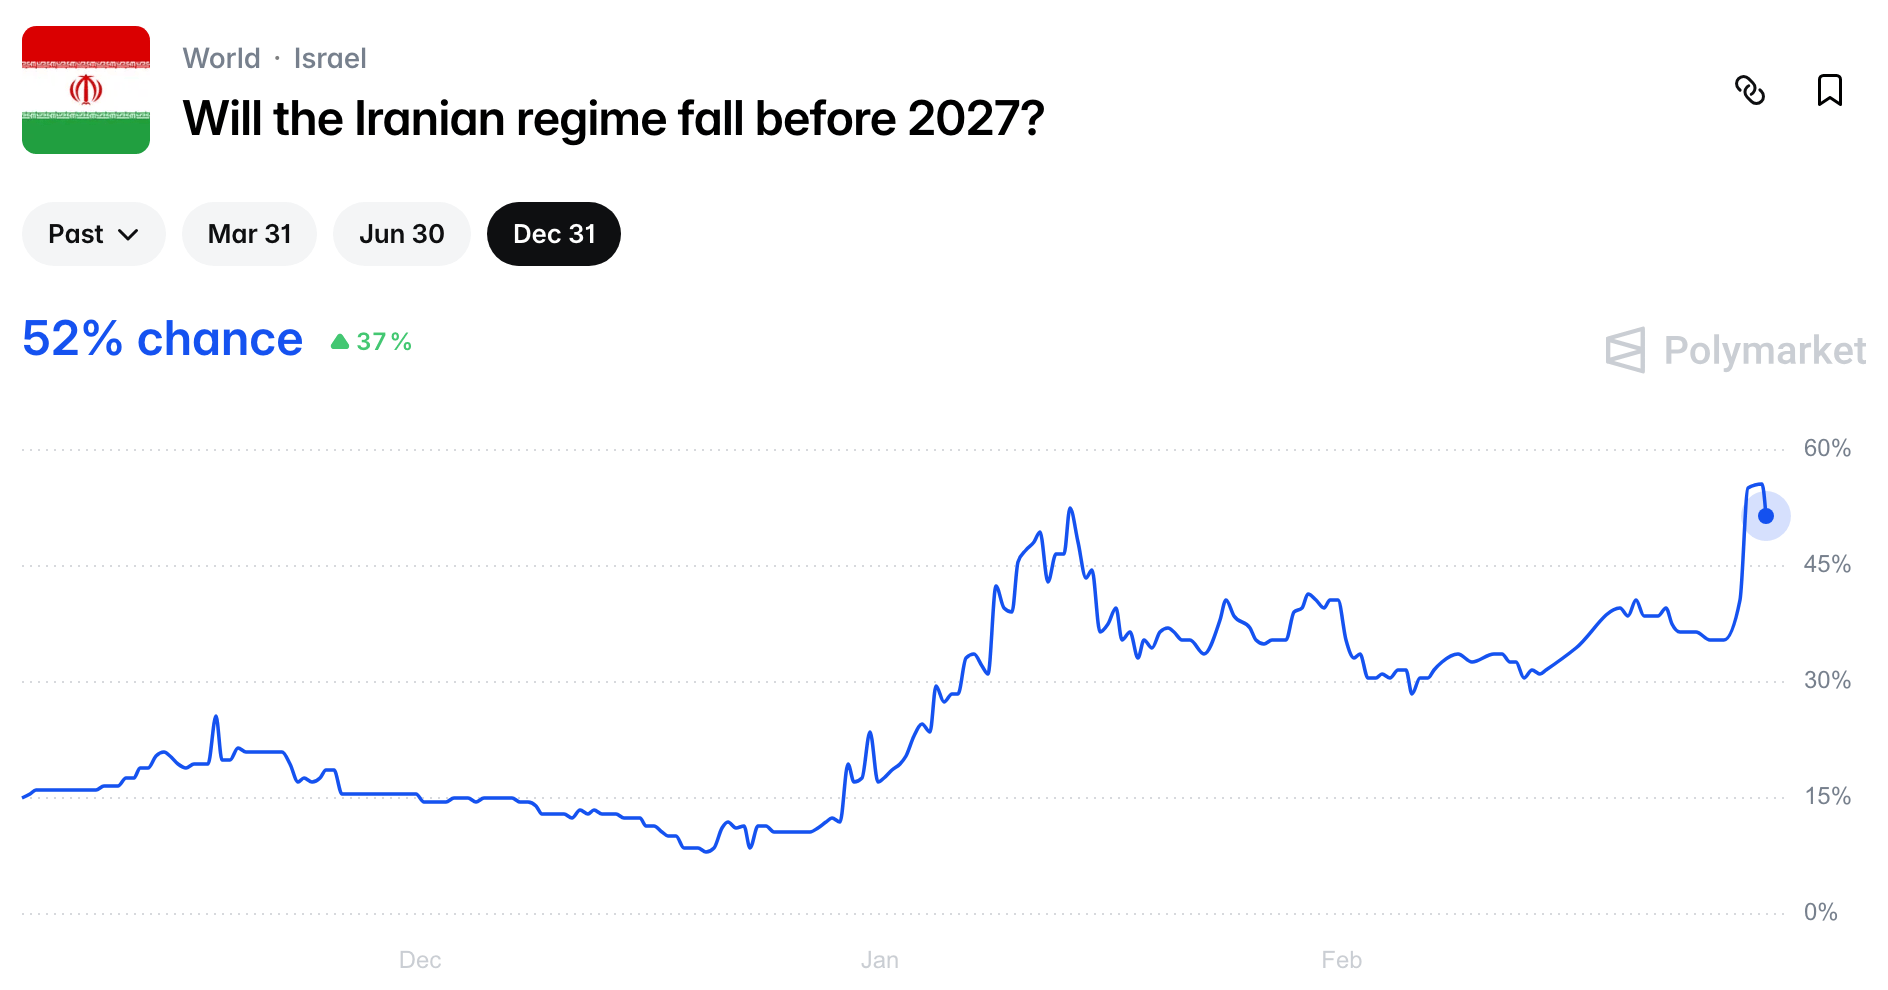Select the Dec 31 date tab
Screen dimensions: 1888x990
click(554, 234)
